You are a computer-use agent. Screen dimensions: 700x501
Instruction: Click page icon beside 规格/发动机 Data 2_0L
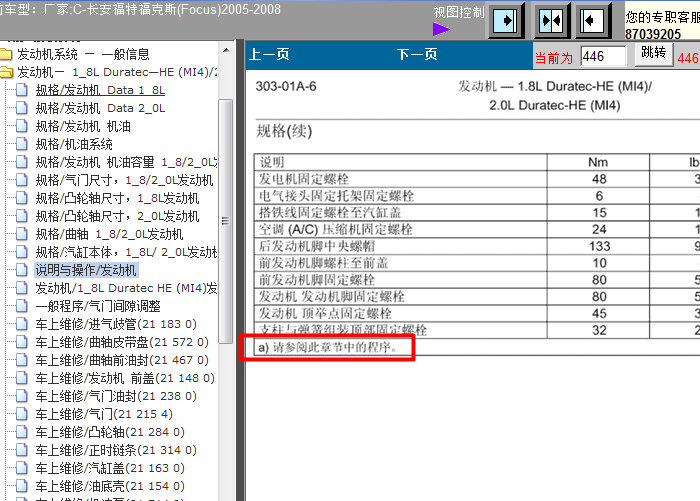tap(21, 108)
